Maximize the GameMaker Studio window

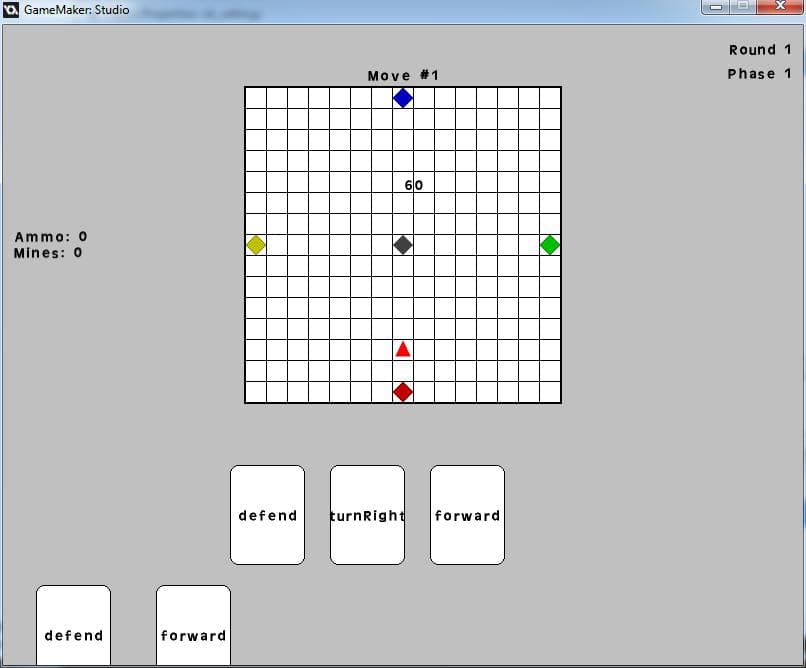click(743, 6)
